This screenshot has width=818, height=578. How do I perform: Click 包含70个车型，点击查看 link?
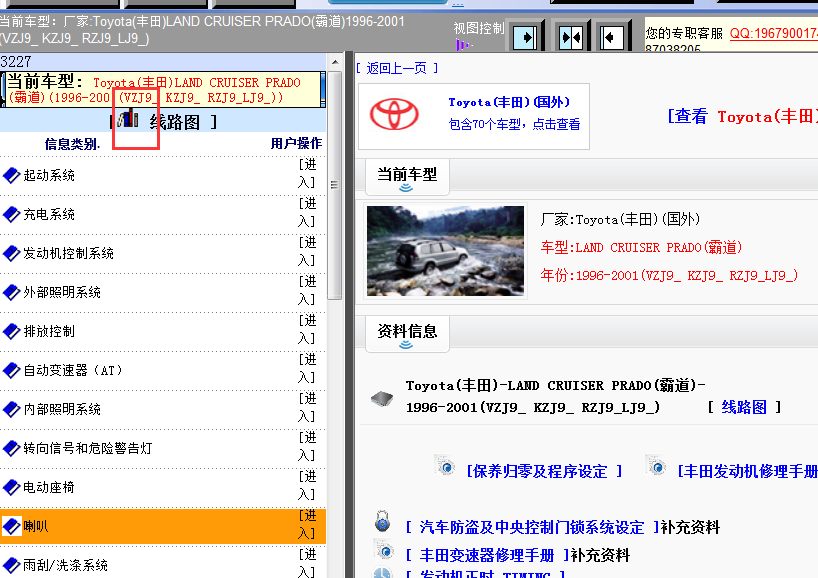[514, 125]
